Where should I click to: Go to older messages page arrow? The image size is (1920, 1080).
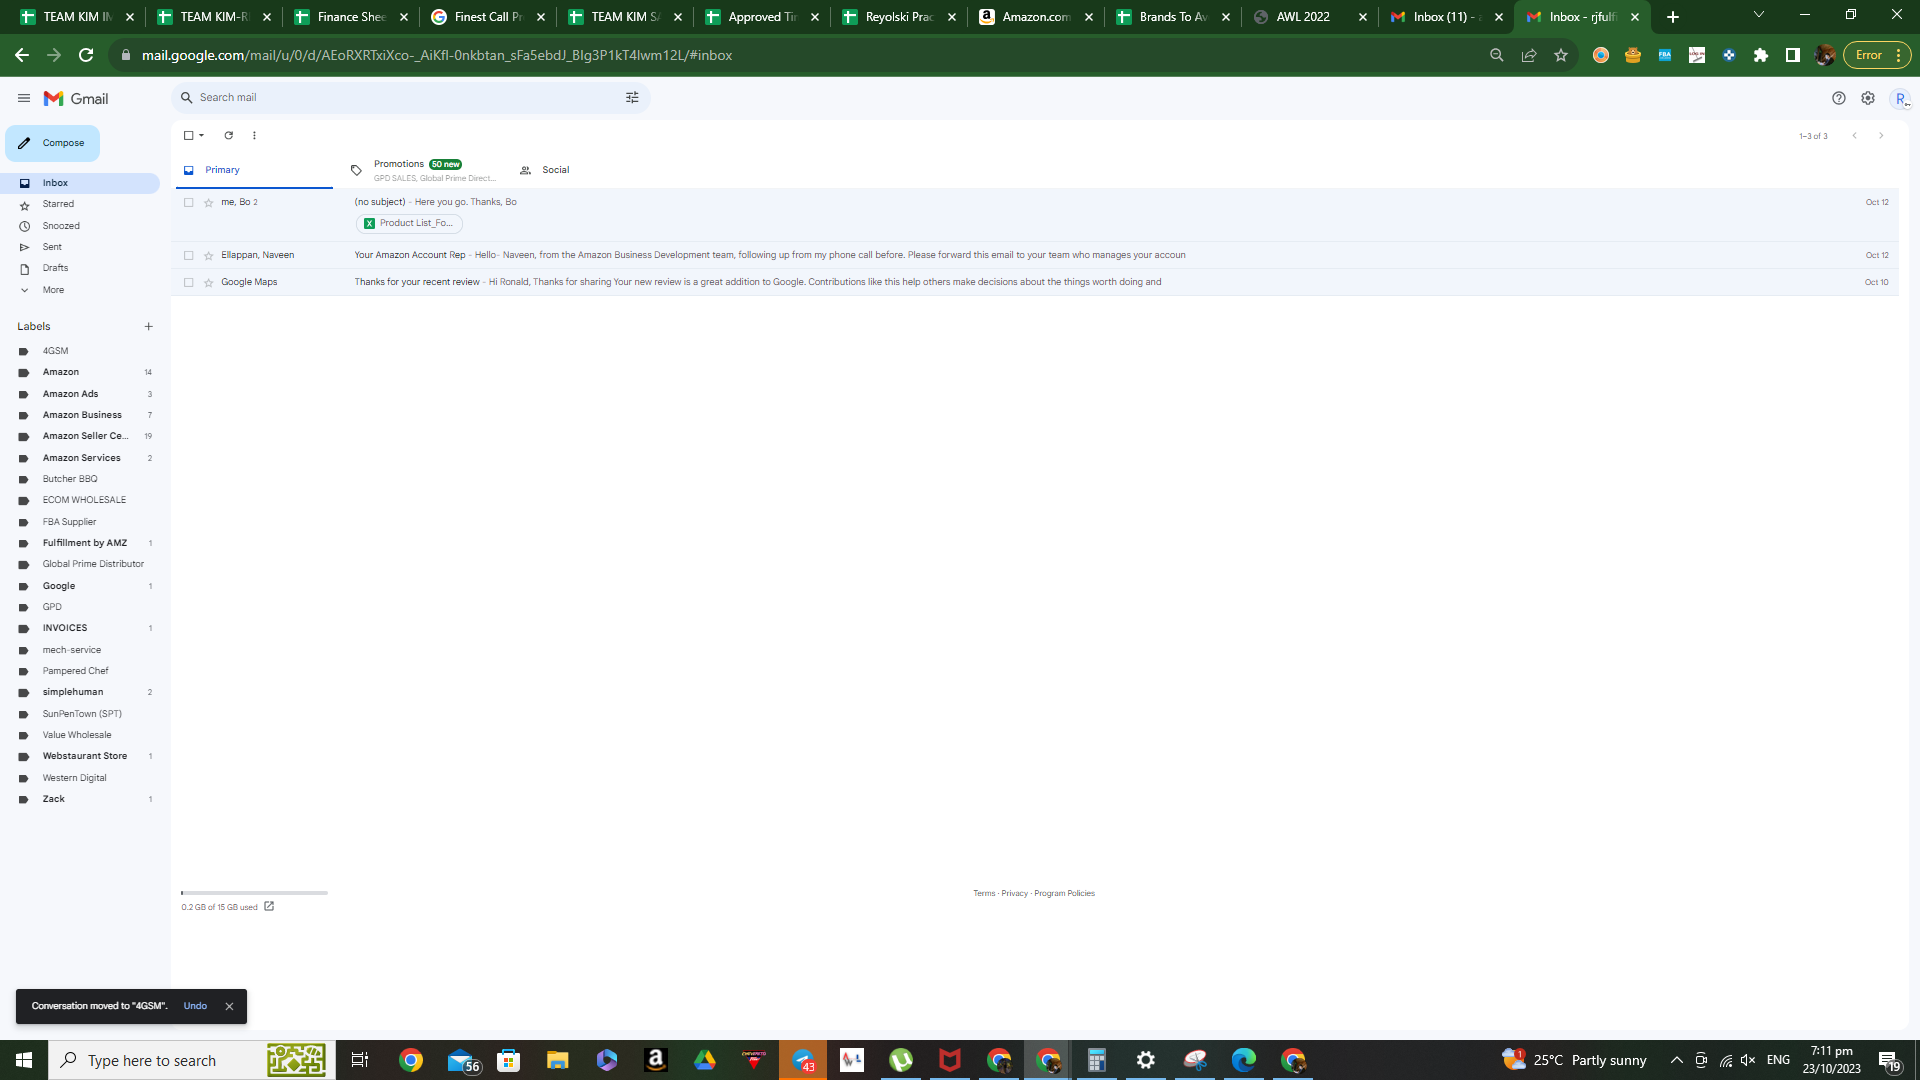click(x=1881, y=136)
